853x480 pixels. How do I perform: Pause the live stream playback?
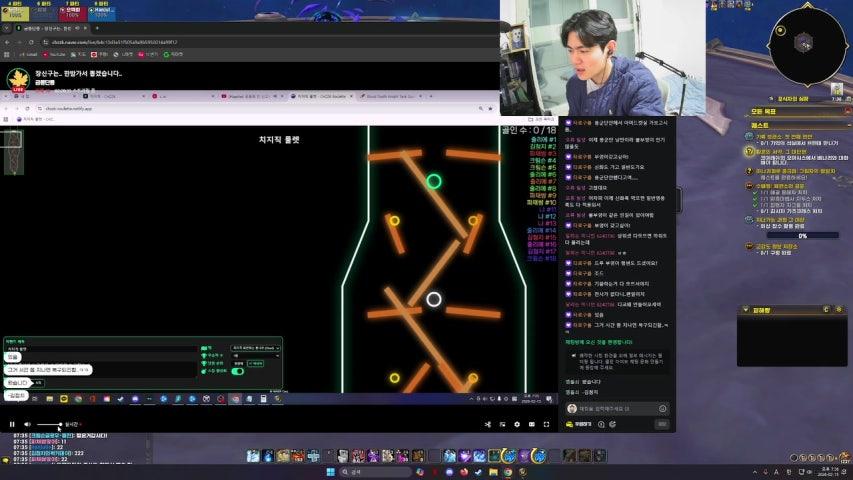tap(12, 424)
